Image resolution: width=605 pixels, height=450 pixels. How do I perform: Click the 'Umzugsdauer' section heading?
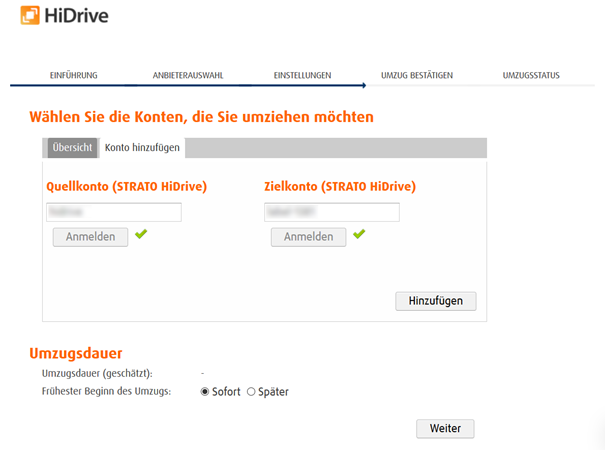tap(76, 353)
